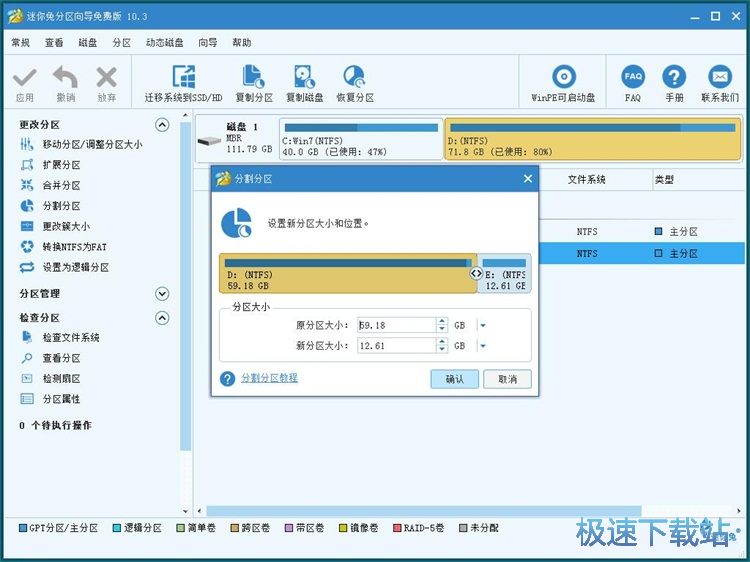
Task: Click the horizontal scrollbar of the partition list
Action: pyautogui.click(x=423, y=511)
